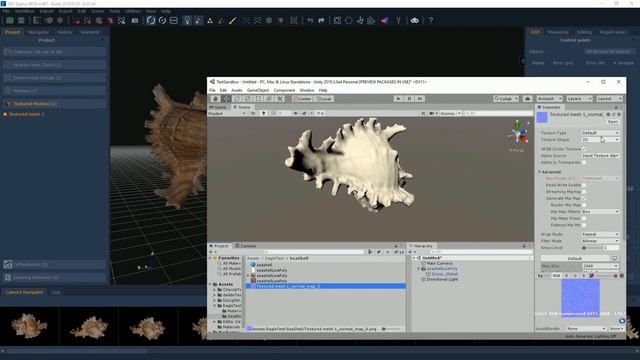Select Textured mesh 1 in 3DF Zephyr

coord(26,114)
